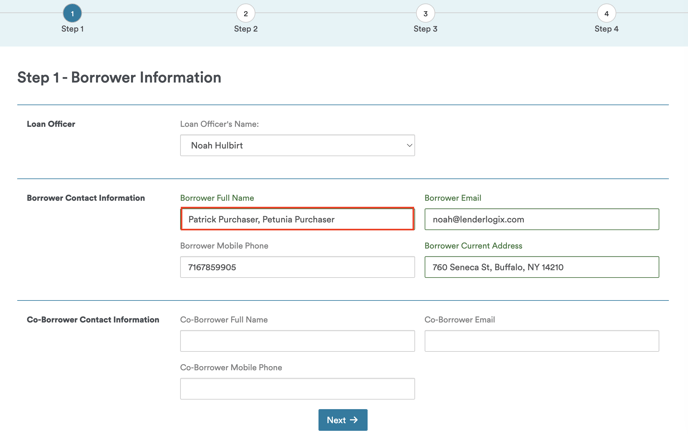Select the Step 1 circle indicator
Screen dimensions: 688x441
pyautogui.click(x=72, y=13)
